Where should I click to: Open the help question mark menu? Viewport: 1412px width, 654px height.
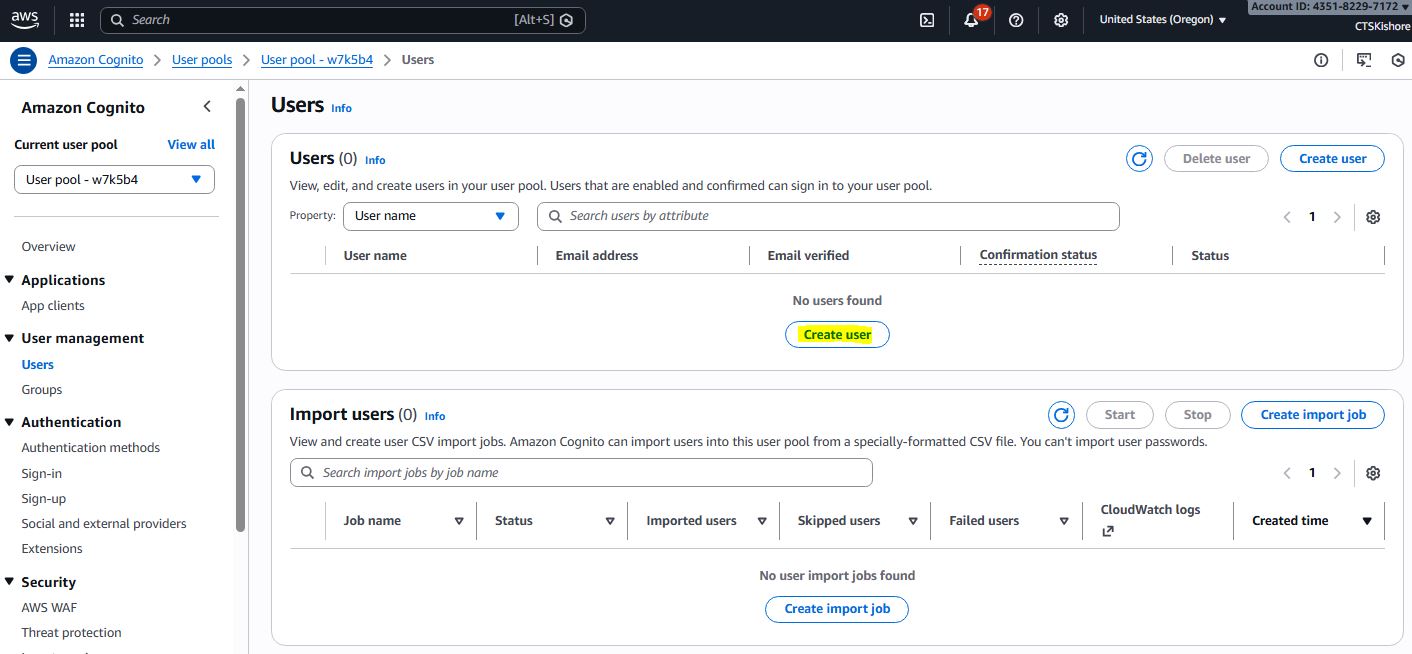pyautogui.click(x=1016, y=20)
